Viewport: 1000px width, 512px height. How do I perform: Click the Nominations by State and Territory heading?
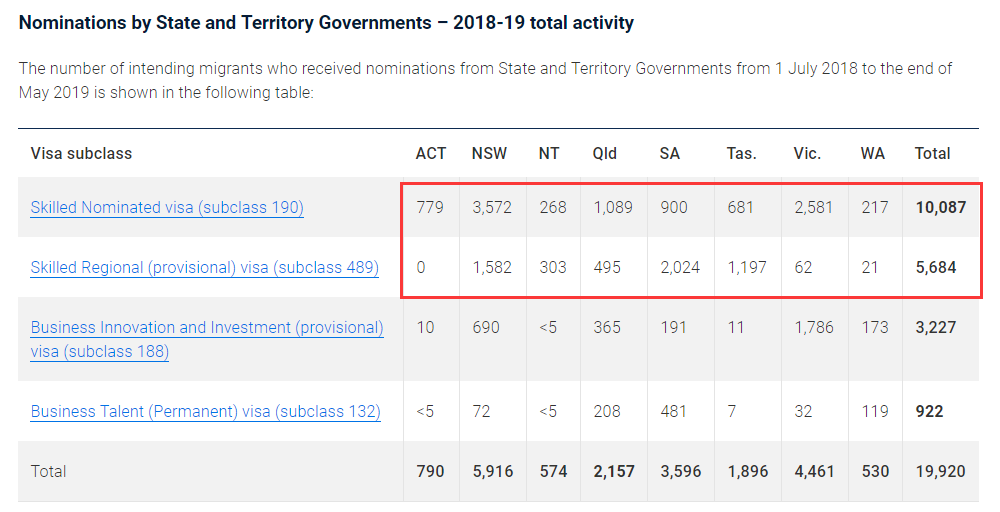326,22
